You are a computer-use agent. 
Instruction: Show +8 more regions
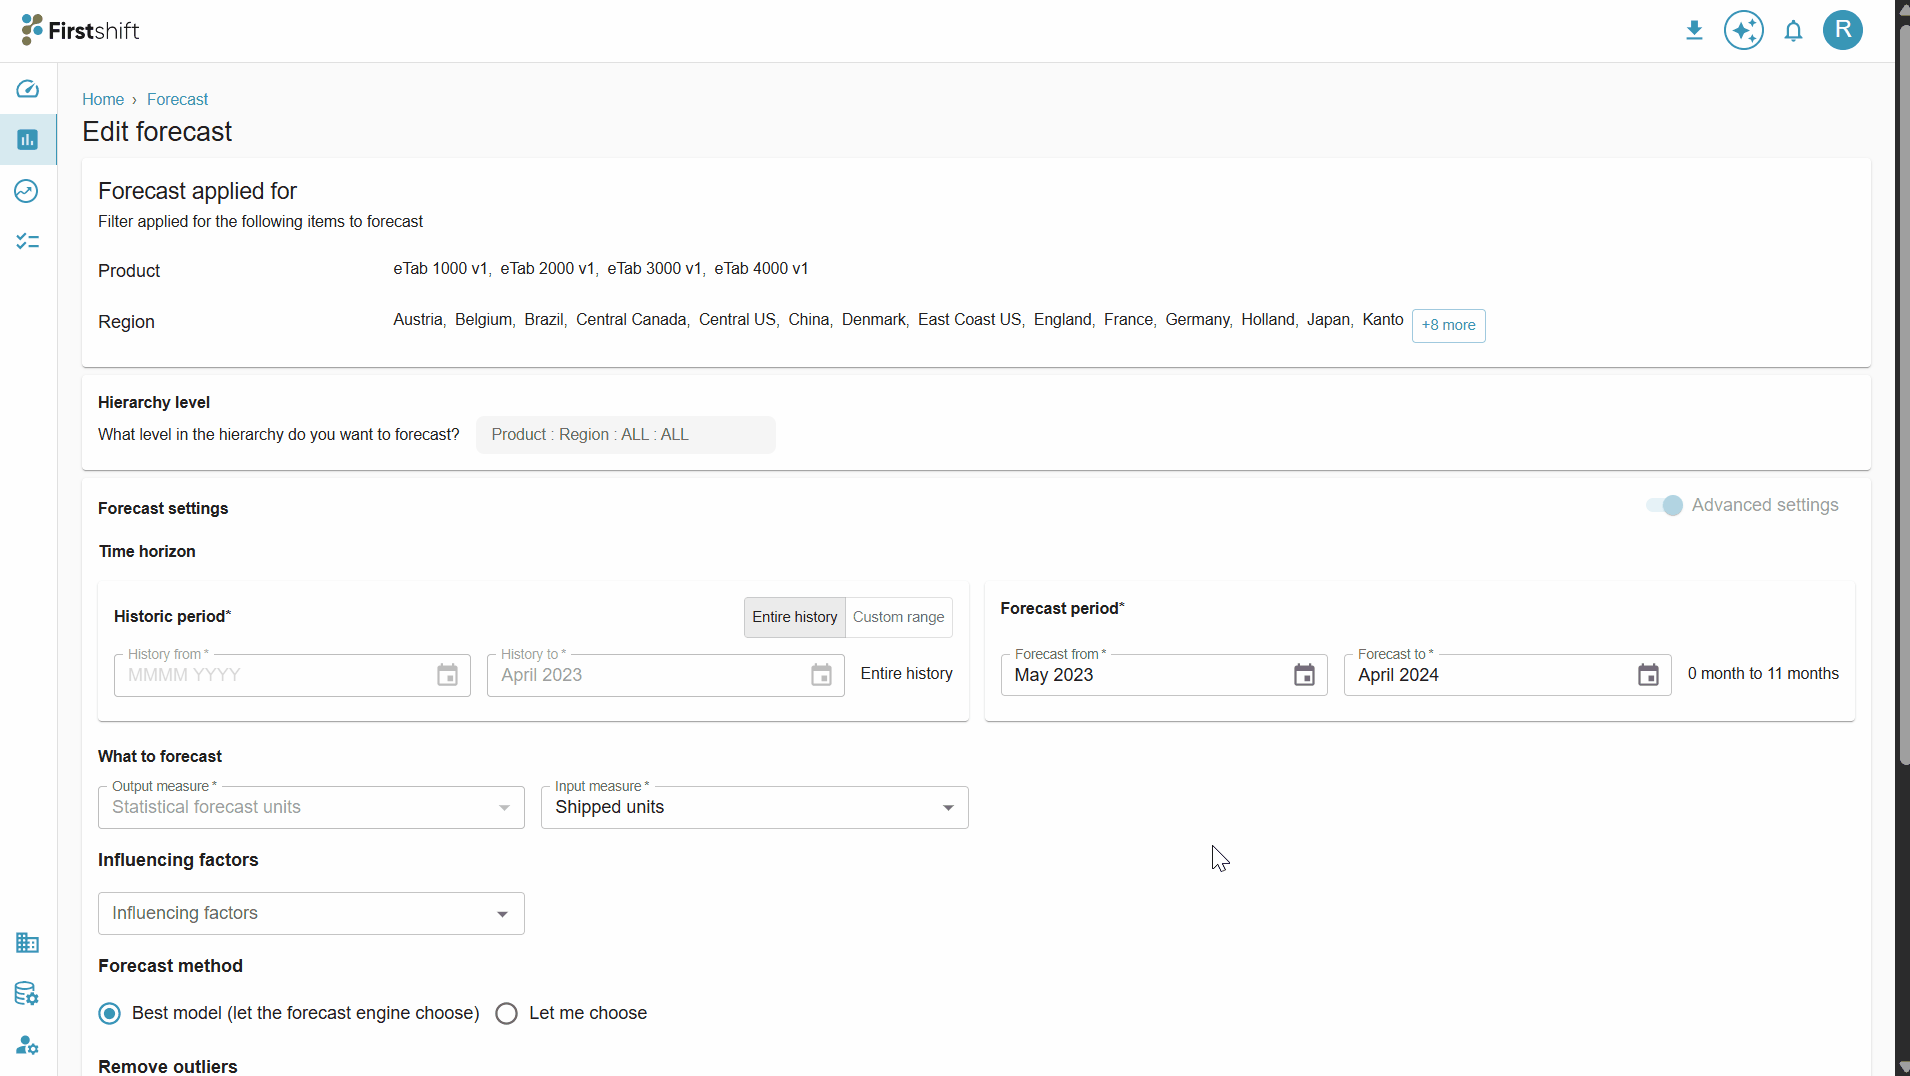(1449, 326)
